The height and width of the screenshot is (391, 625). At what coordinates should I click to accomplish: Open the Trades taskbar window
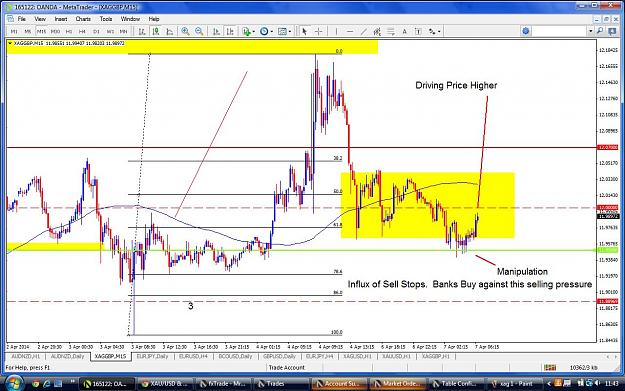[281, 384]
